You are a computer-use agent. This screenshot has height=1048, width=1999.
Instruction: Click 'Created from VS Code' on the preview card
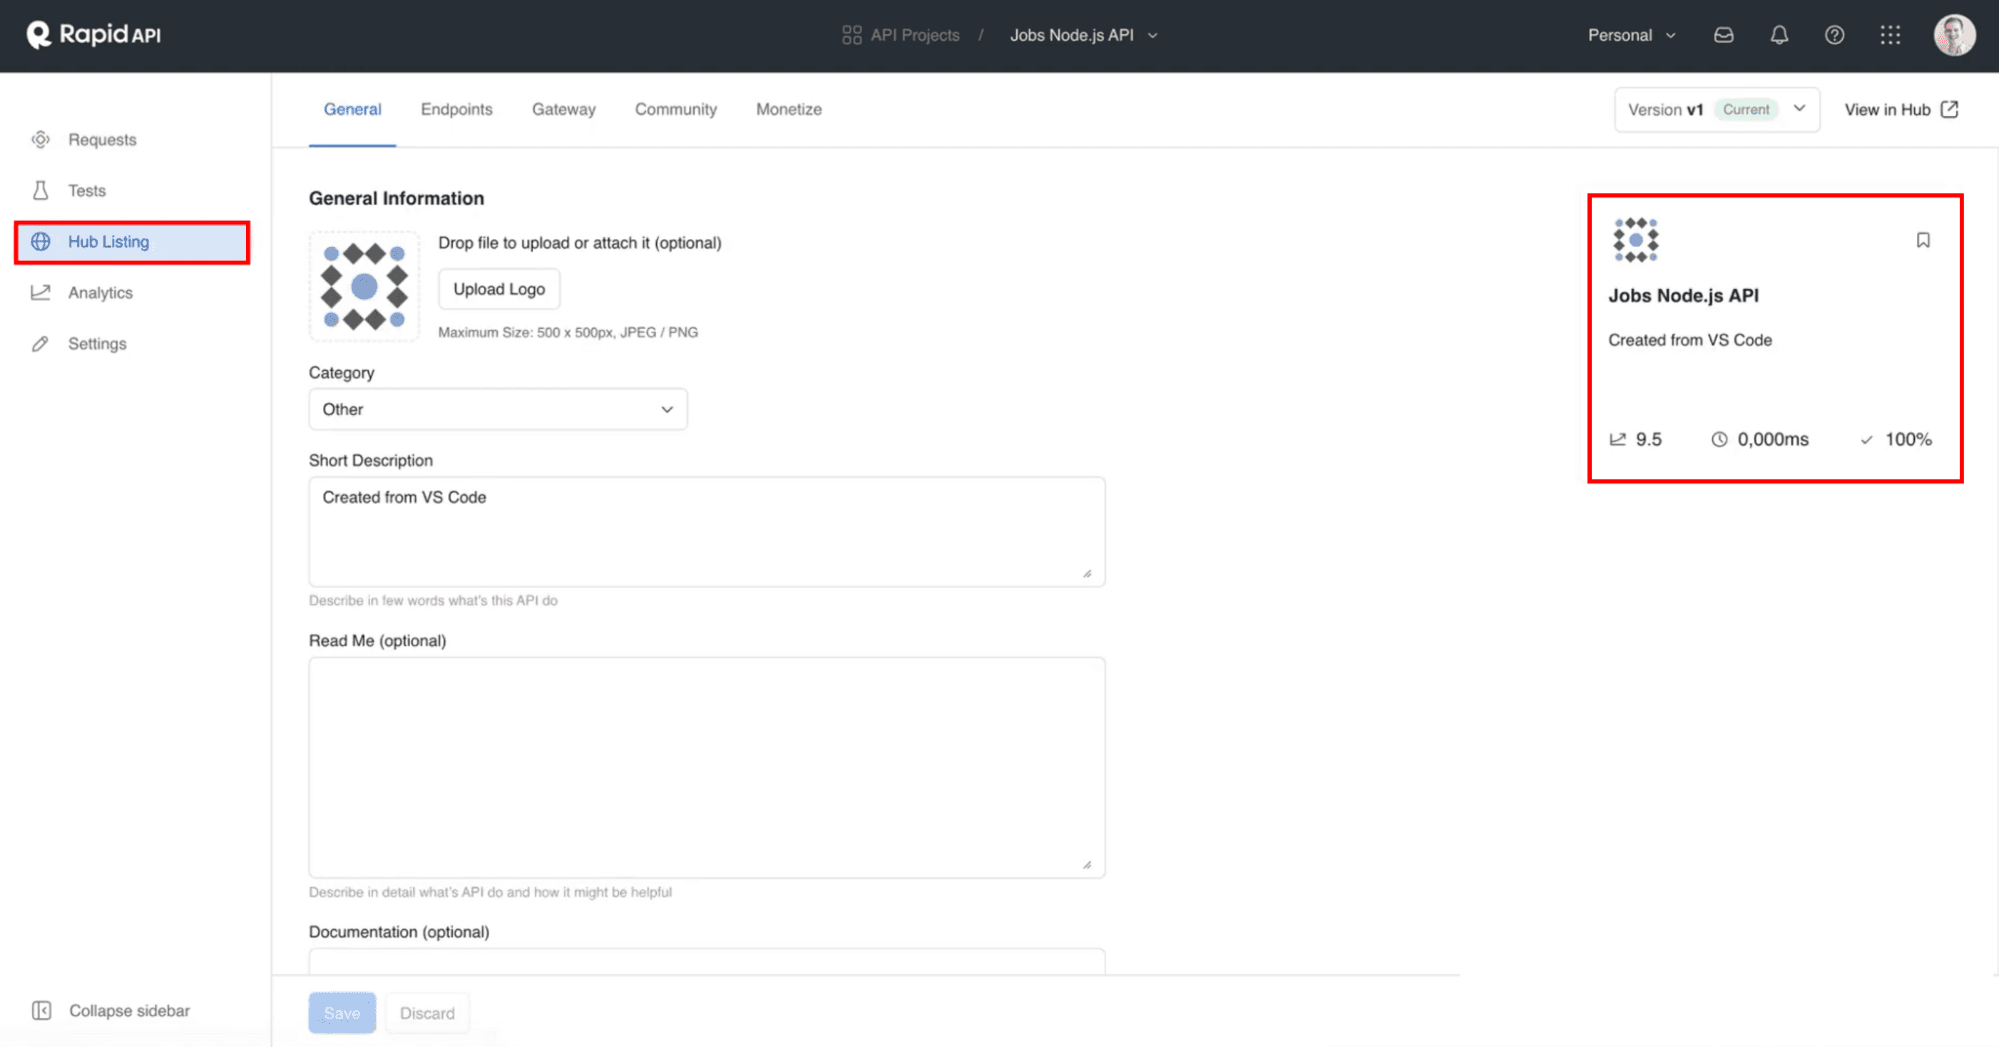click(x=1690, y=340)
